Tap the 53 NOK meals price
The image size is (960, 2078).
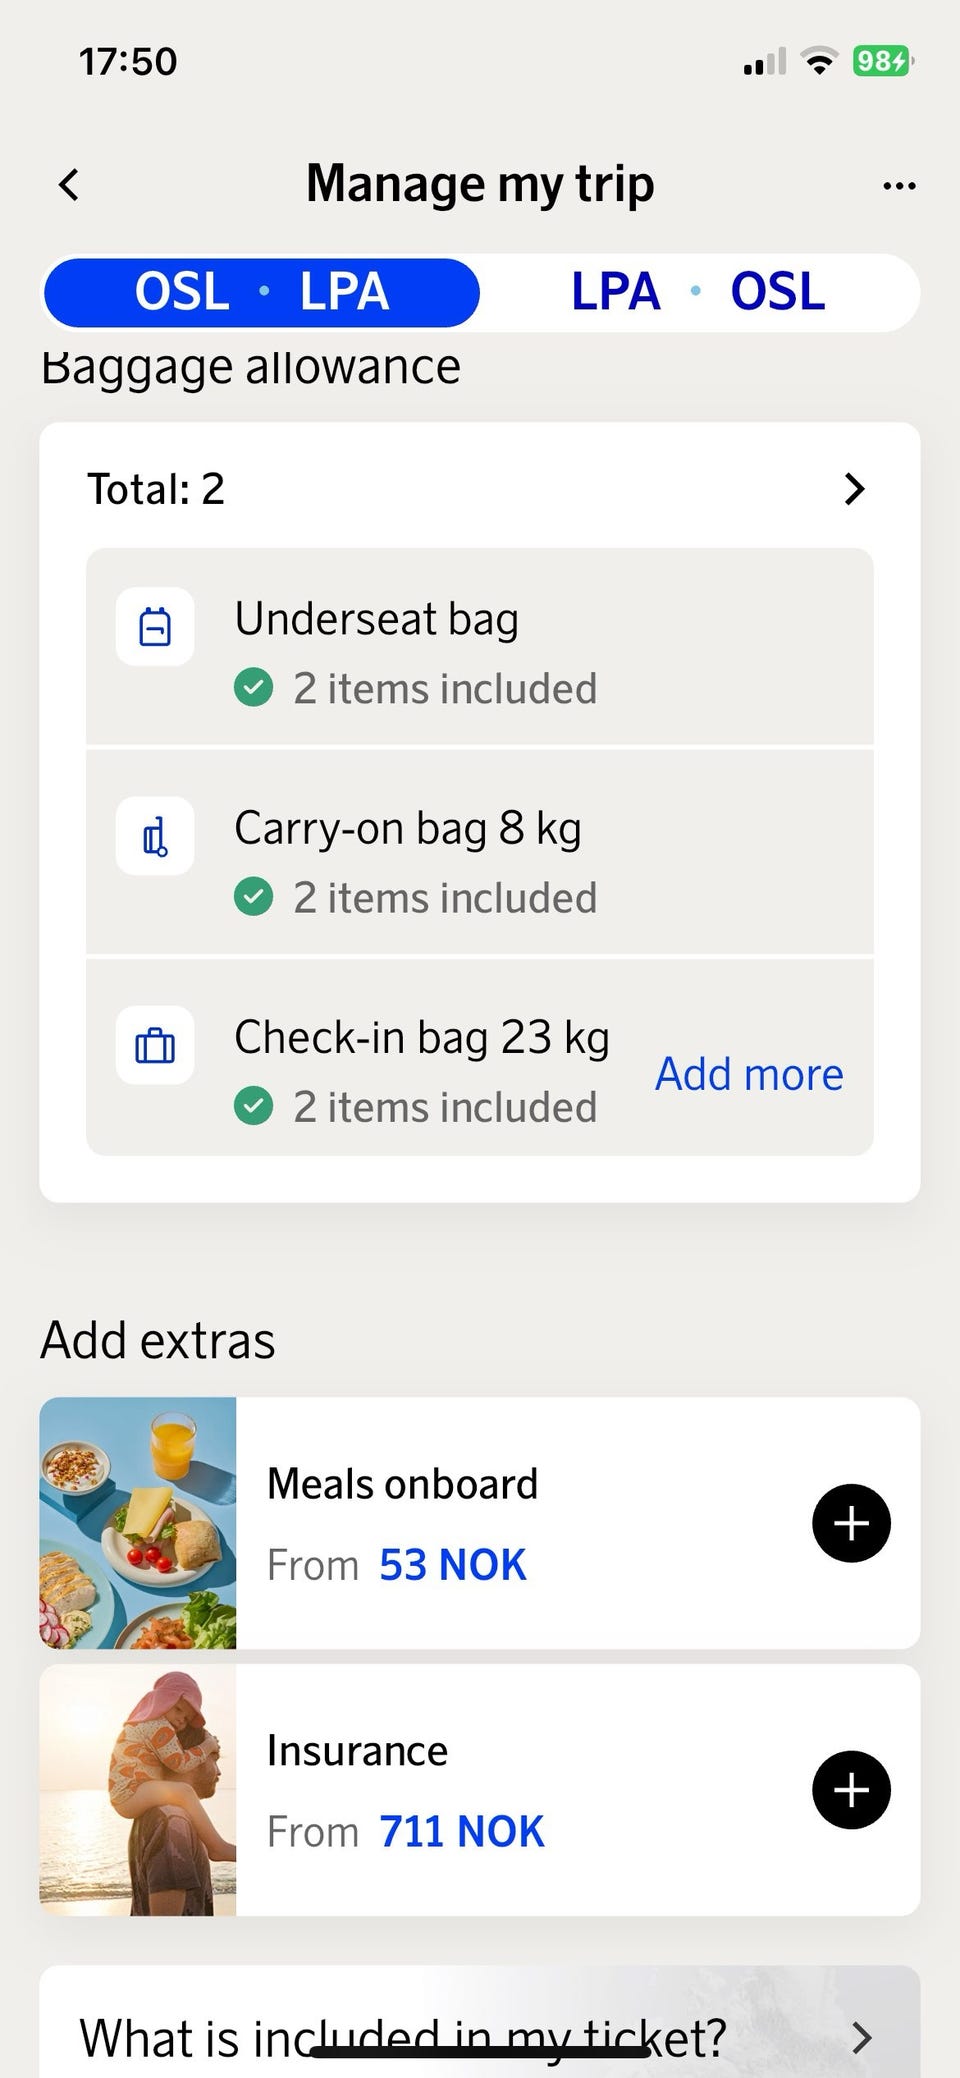point(452,1565)
